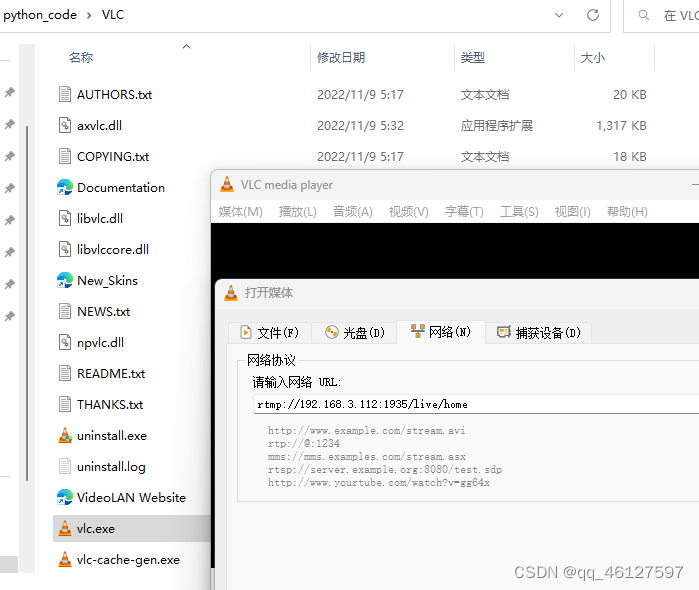Select the libvlccore.dll file name
Image resolution: width=699 pixels, height=590 pixels.
[113, 249]
